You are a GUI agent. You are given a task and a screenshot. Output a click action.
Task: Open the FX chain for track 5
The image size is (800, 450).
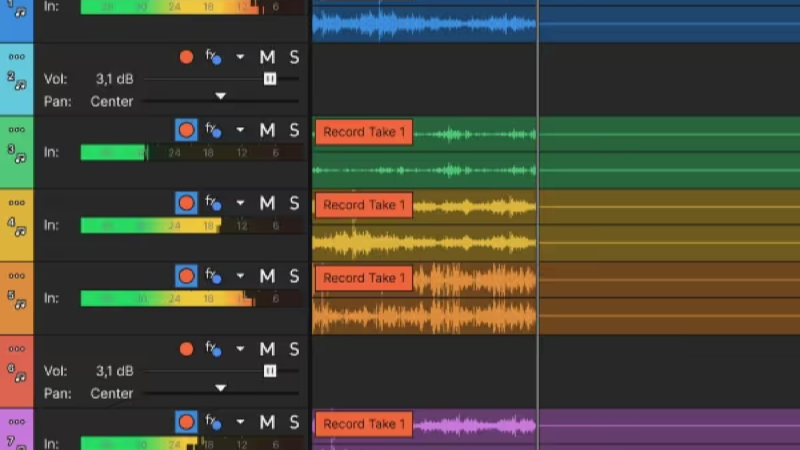coord(213,276)
